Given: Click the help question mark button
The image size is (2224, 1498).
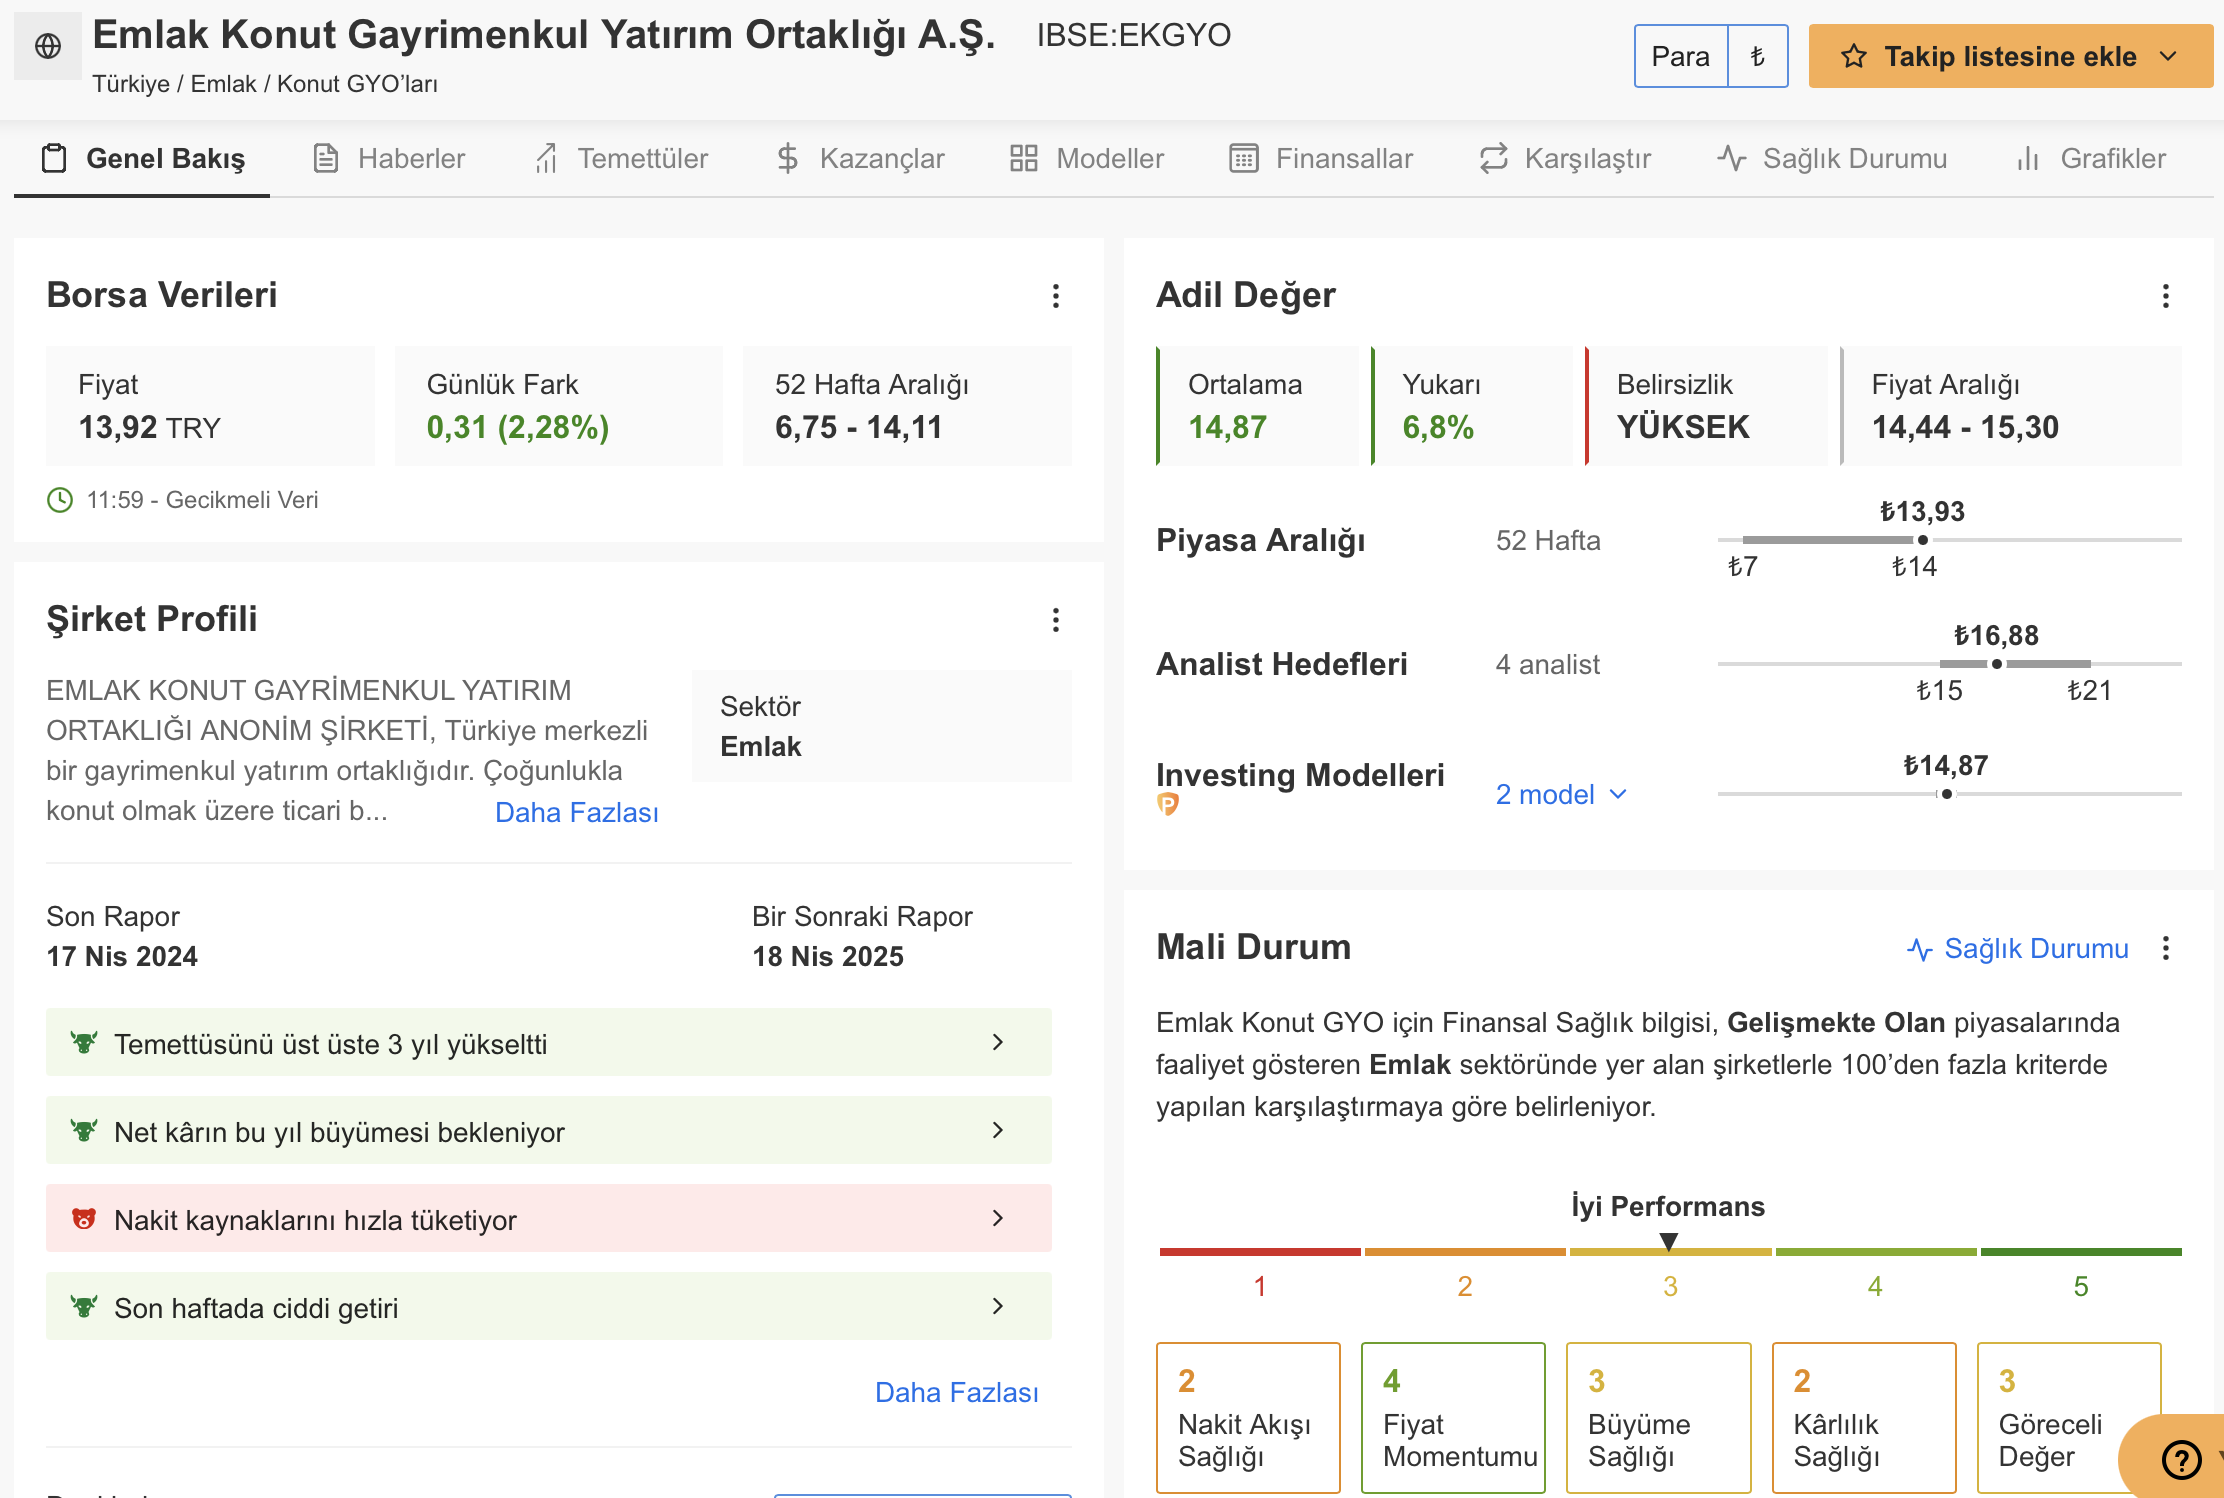Looking at the screenshot, I should click(x=2180, y=1460).
